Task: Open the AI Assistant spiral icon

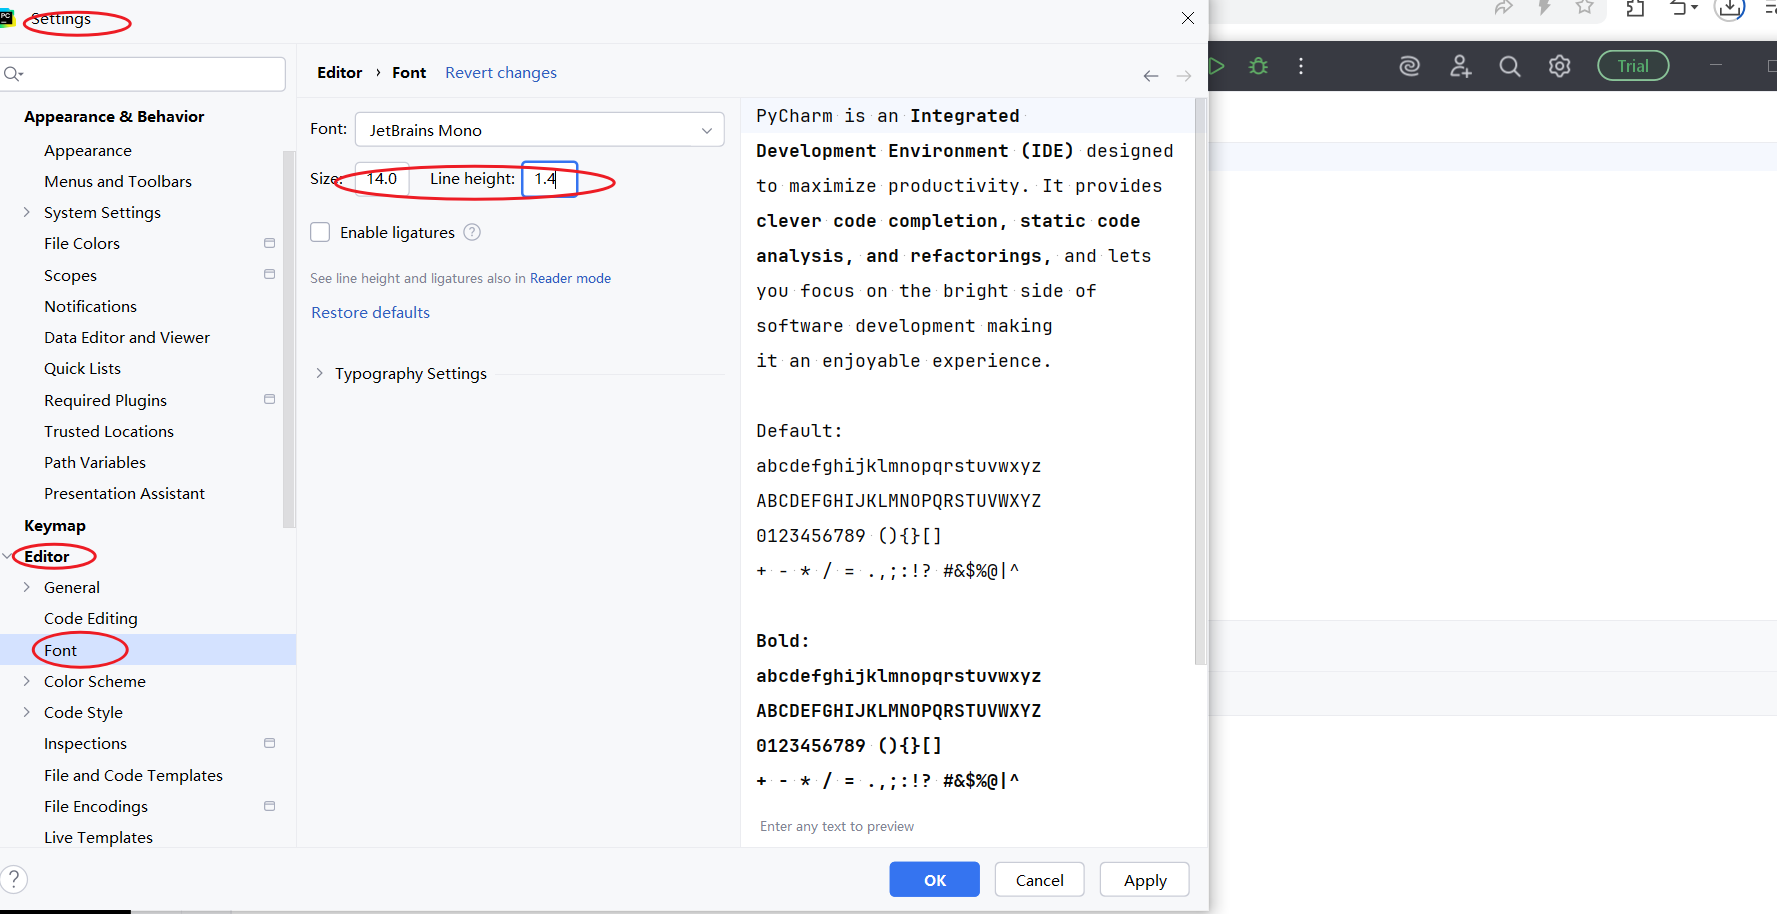Action: coord(1409,66)
